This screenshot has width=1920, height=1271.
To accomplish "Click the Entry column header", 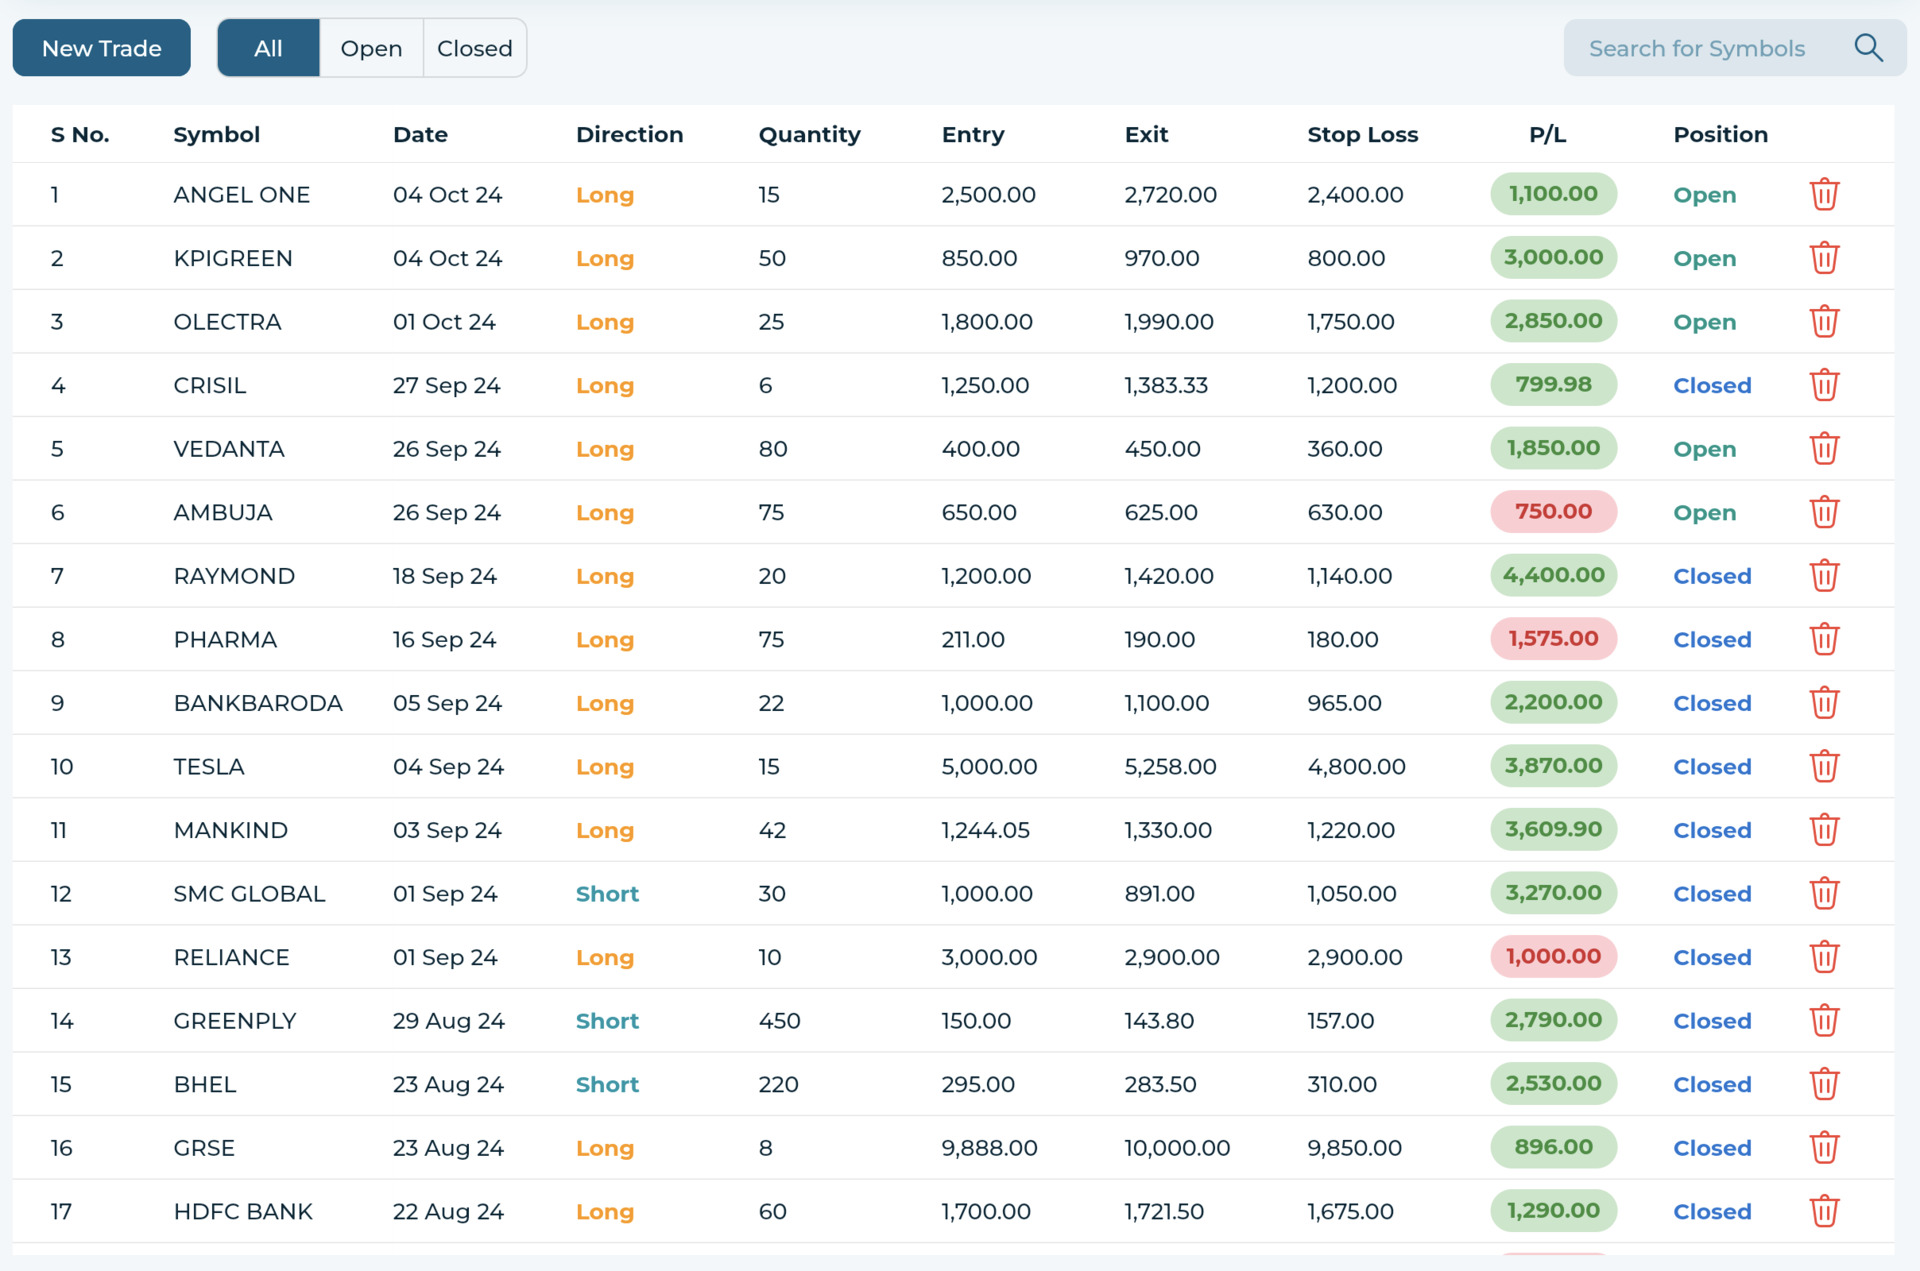I will click(x=973, y=134).
